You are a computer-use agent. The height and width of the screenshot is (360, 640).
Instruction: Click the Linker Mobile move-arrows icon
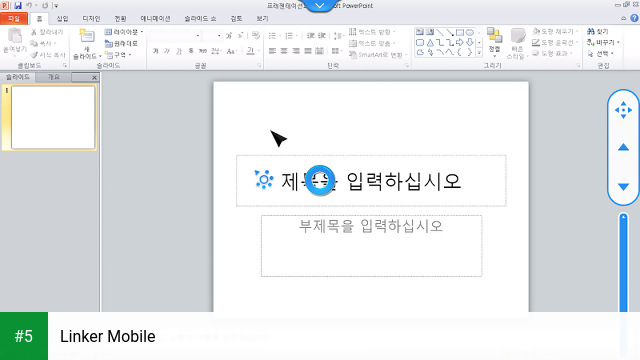point(623,110)
